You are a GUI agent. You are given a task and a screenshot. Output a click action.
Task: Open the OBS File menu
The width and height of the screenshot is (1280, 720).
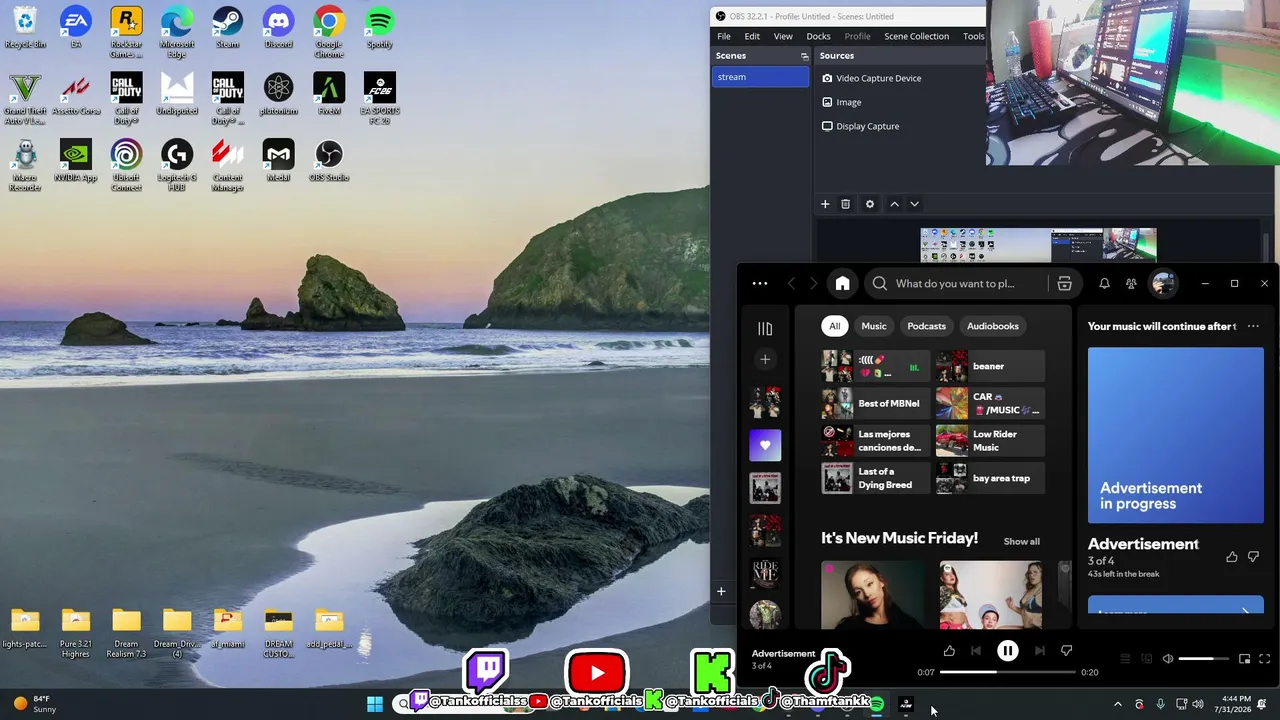(x=724, y=36)
